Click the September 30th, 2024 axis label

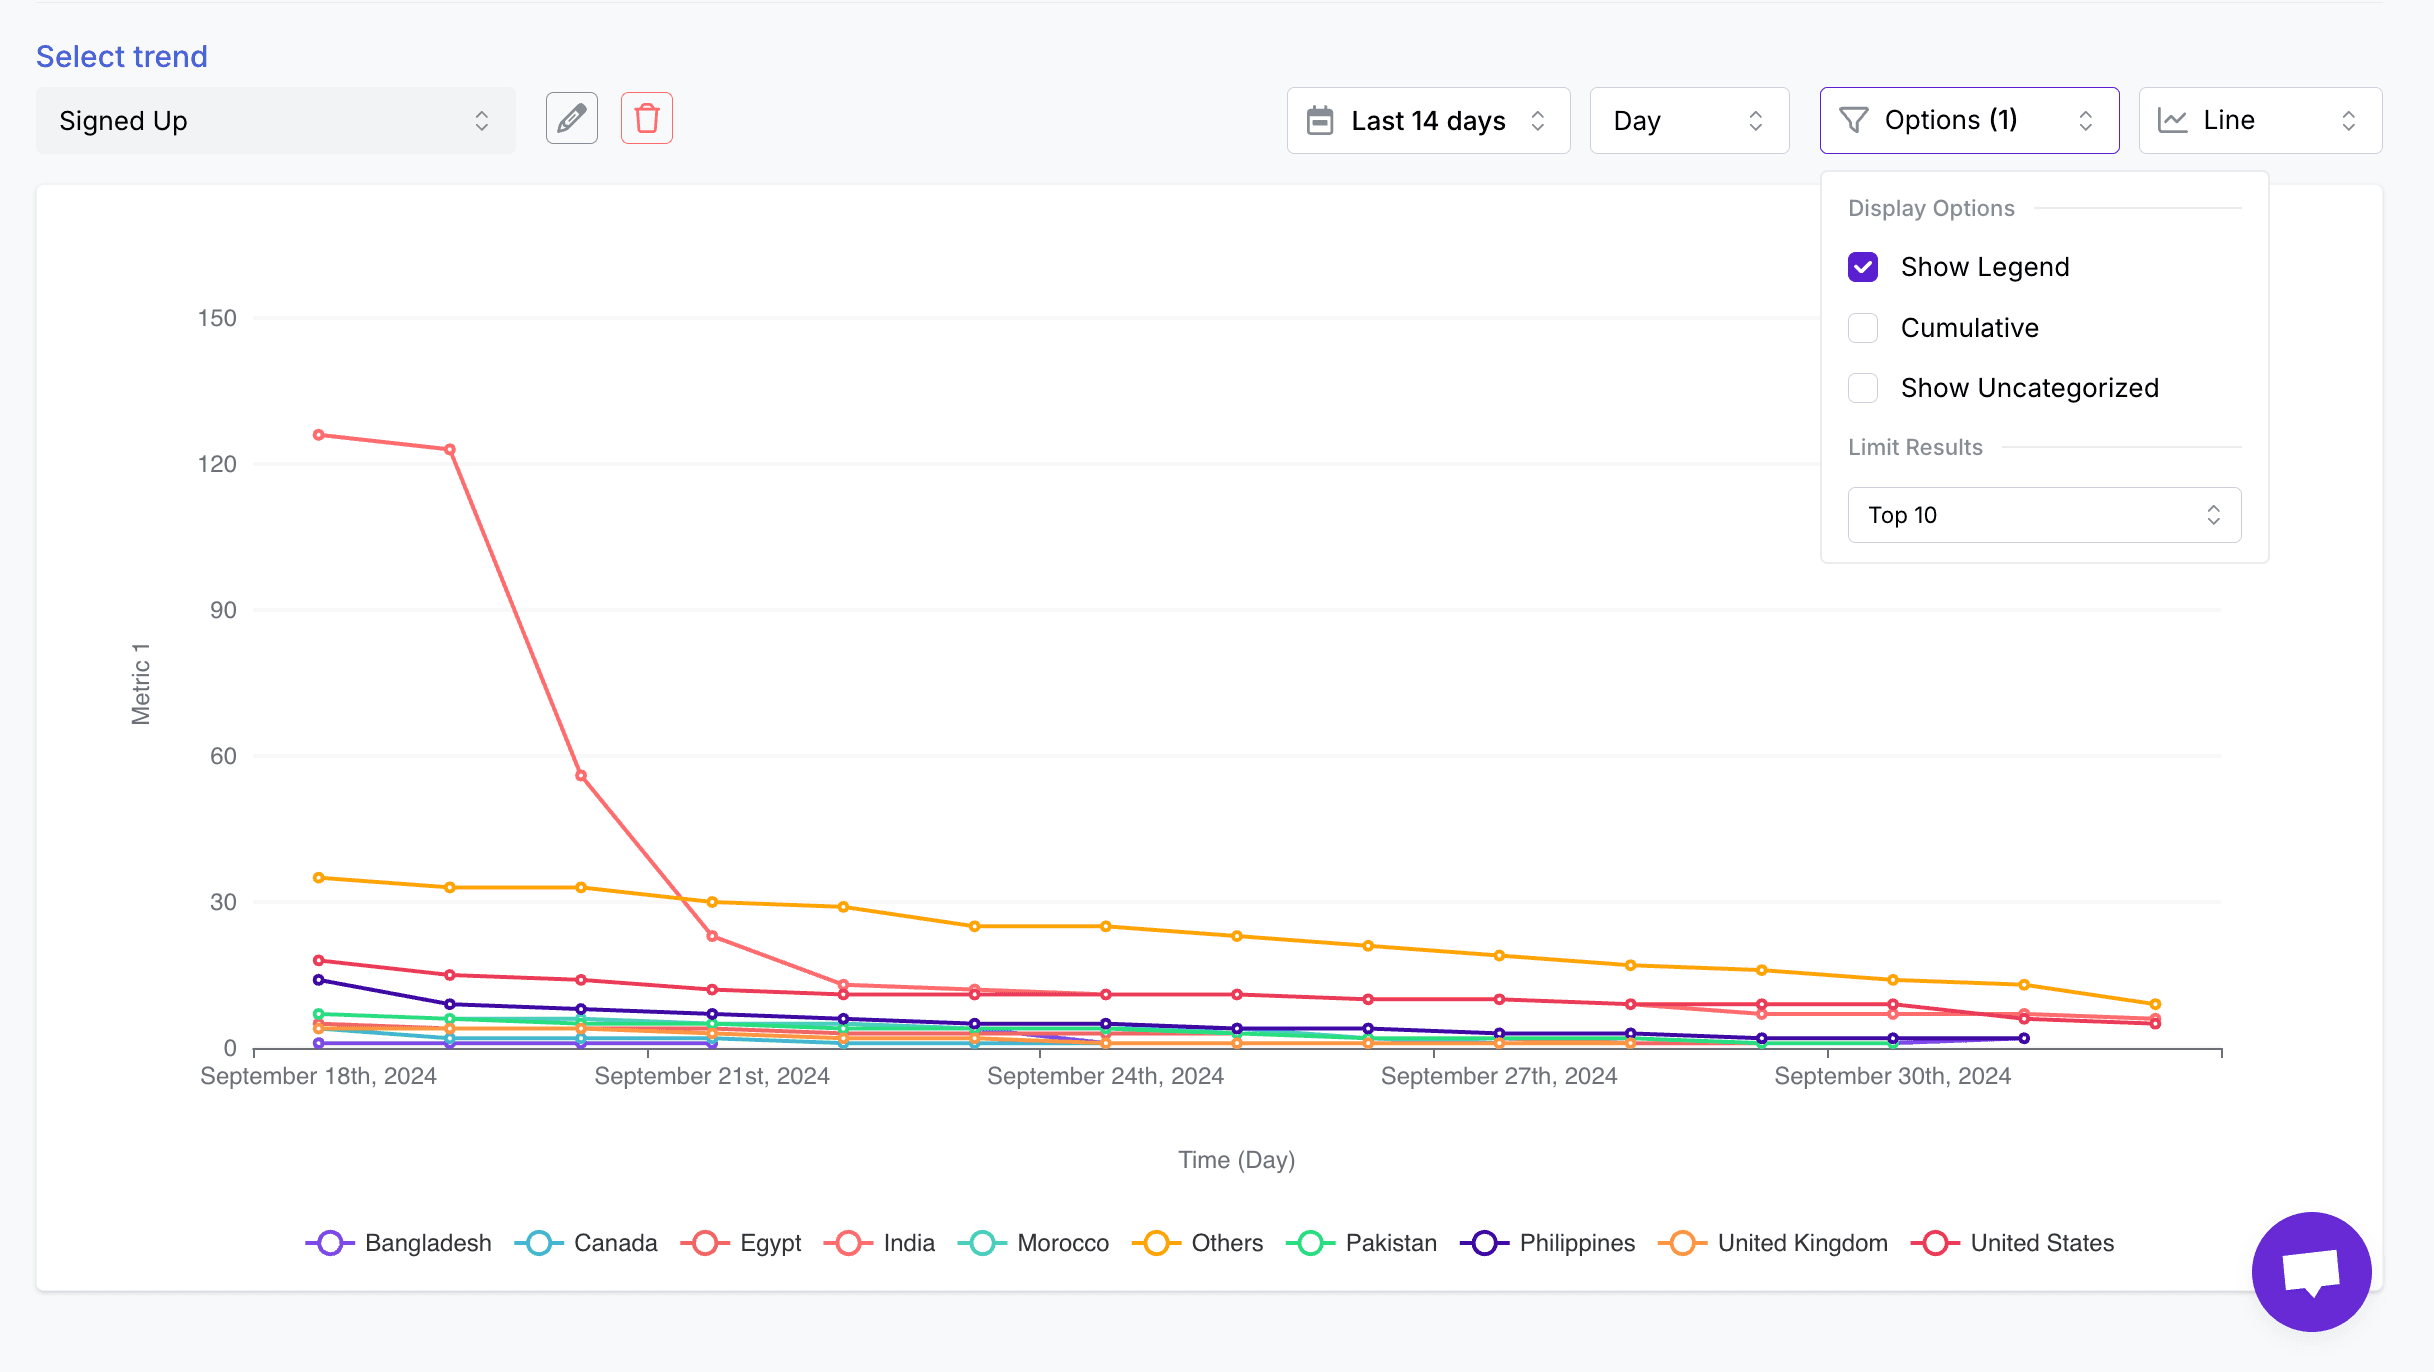point(1892,1076)
